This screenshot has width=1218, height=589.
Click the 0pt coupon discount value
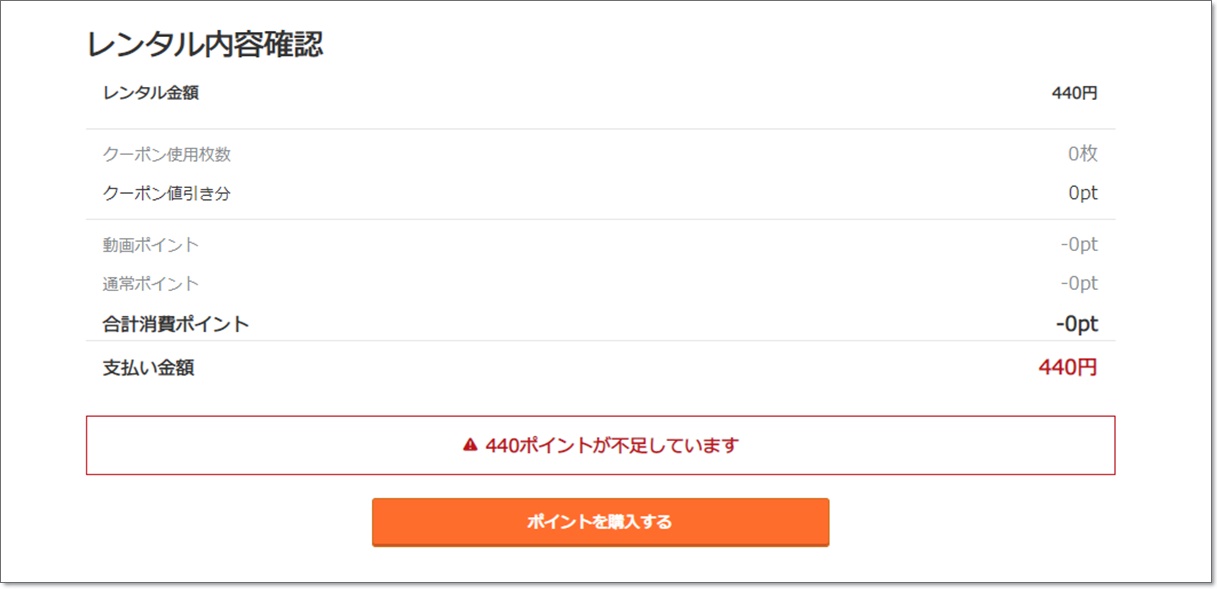pos(1082,193)
